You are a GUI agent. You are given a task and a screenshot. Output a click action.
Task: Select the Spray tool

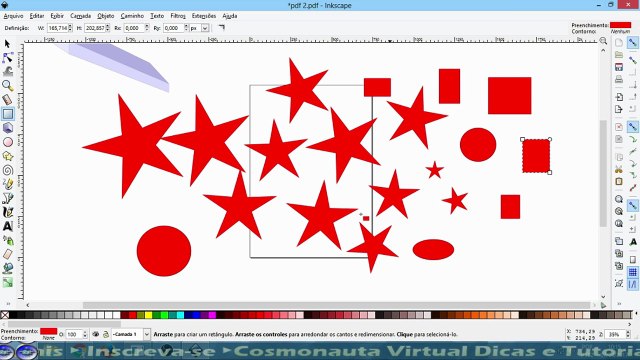[x=7, y=240]
